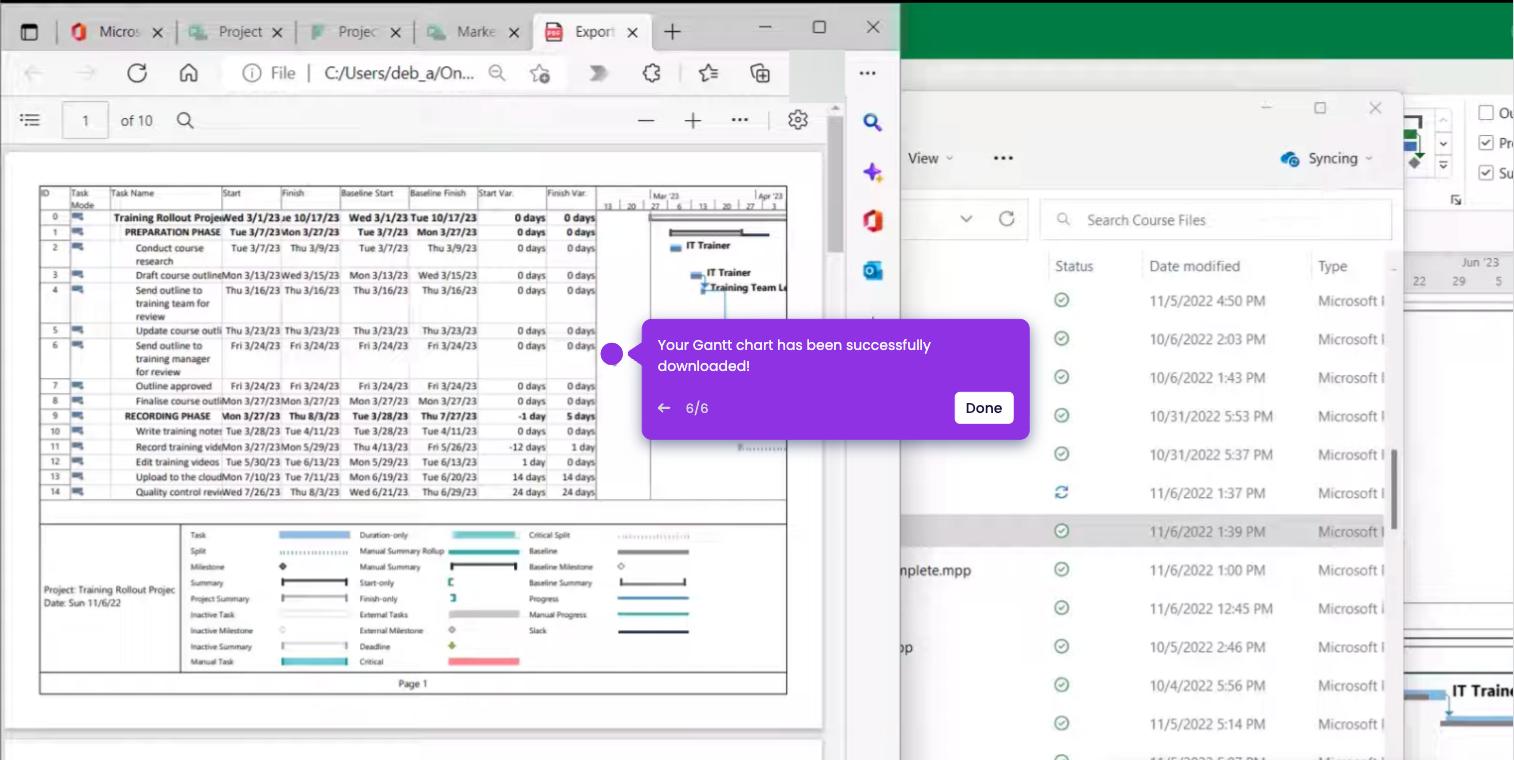1514x760 pixels.
Task: Click the PDF page number field
Action: (85, 120)
